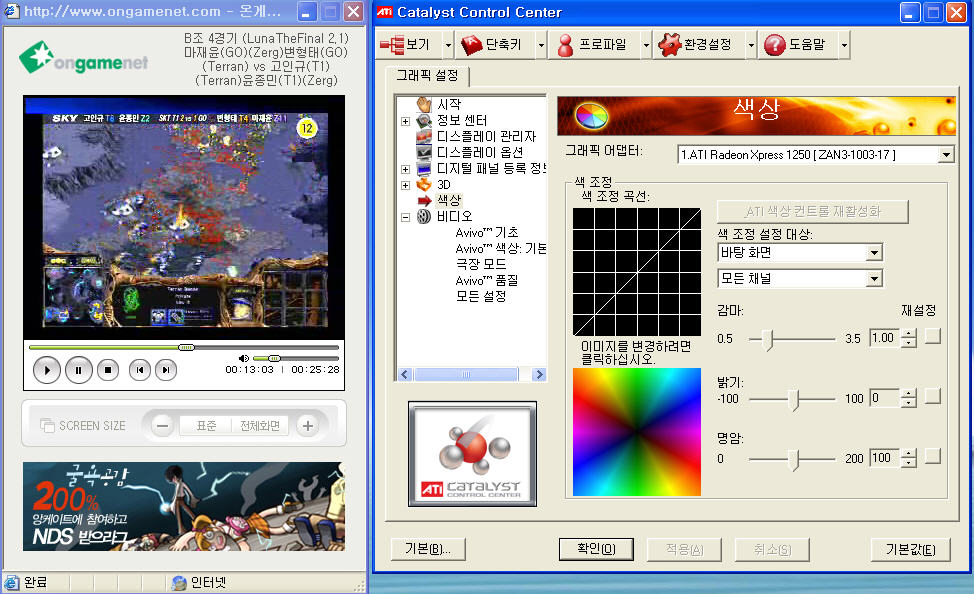The width and height of the screenshot is (974, 594).
Task: Click the tree panel right scroll arrow
Action: (539, 375)
